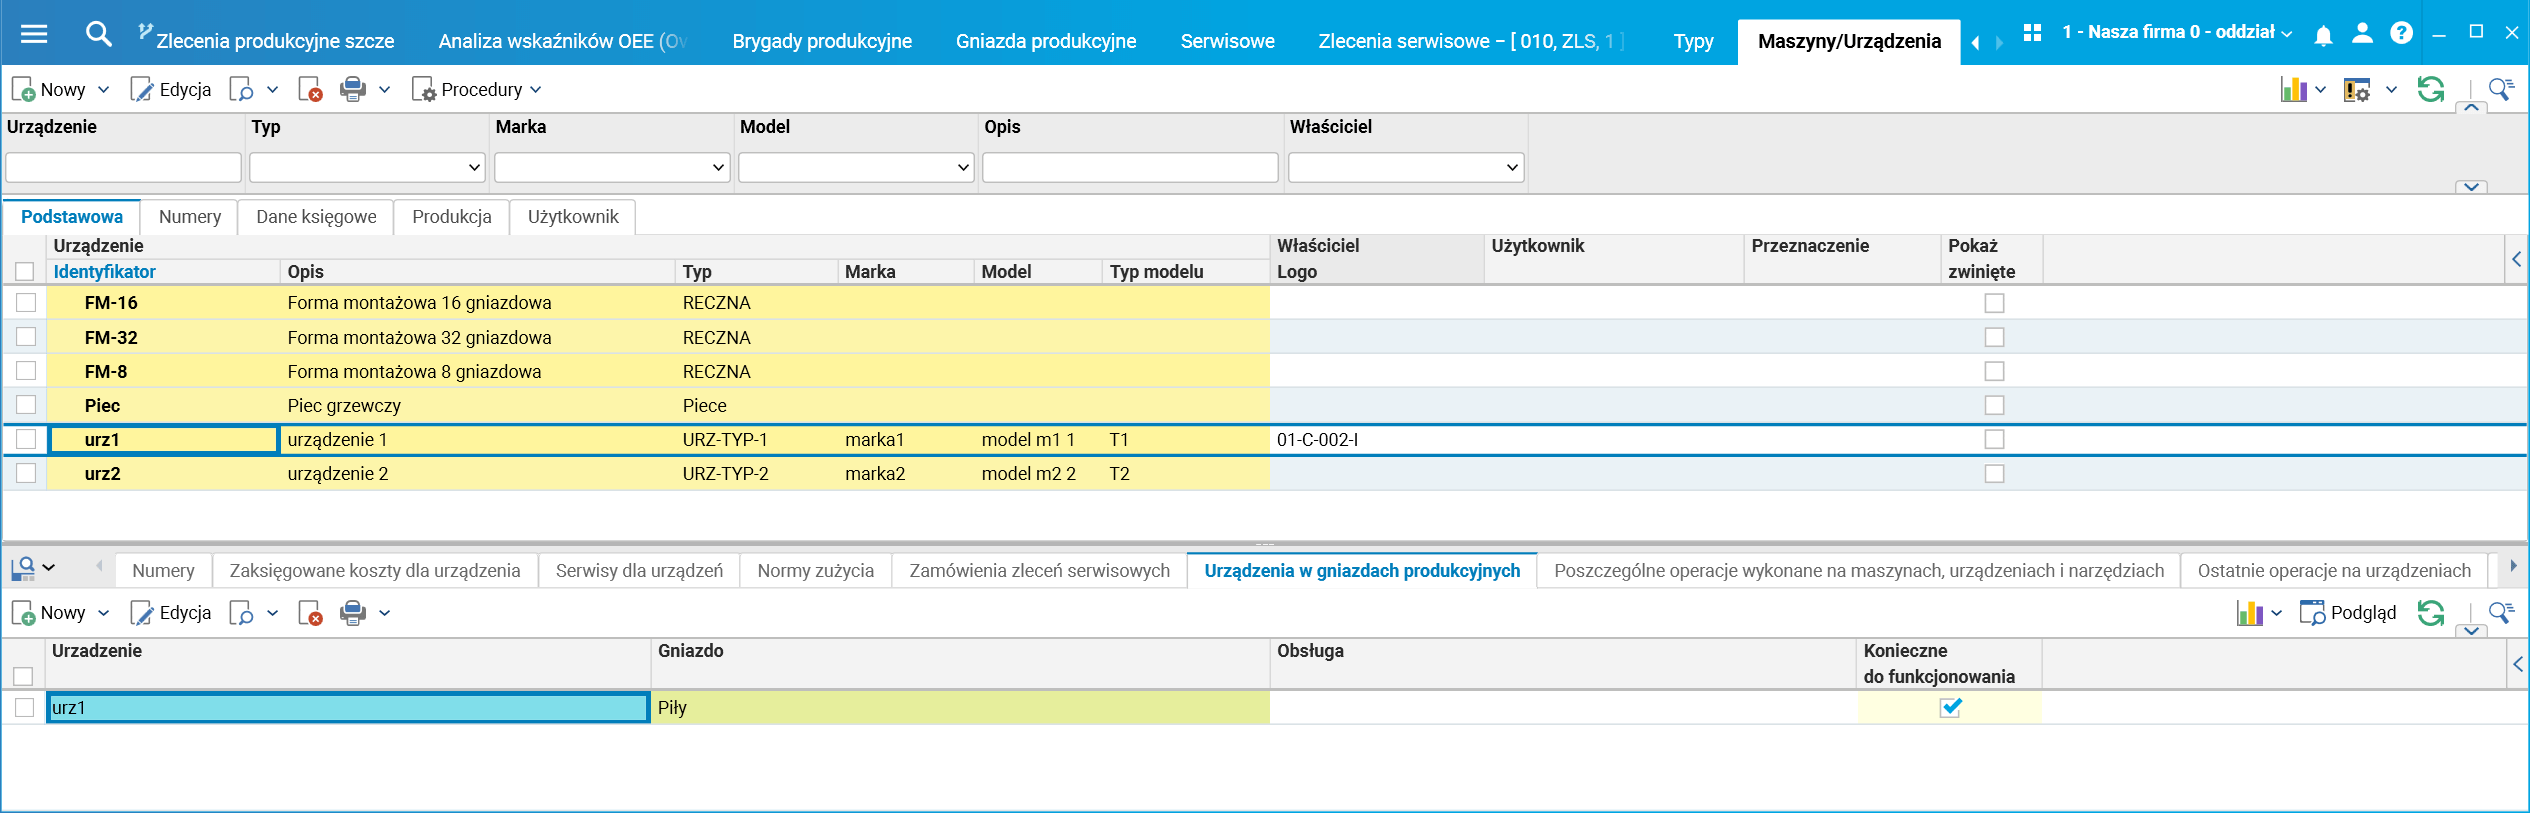Click the help question mark icon
Screen dimensions: 2530x813
coord(2401,33)
